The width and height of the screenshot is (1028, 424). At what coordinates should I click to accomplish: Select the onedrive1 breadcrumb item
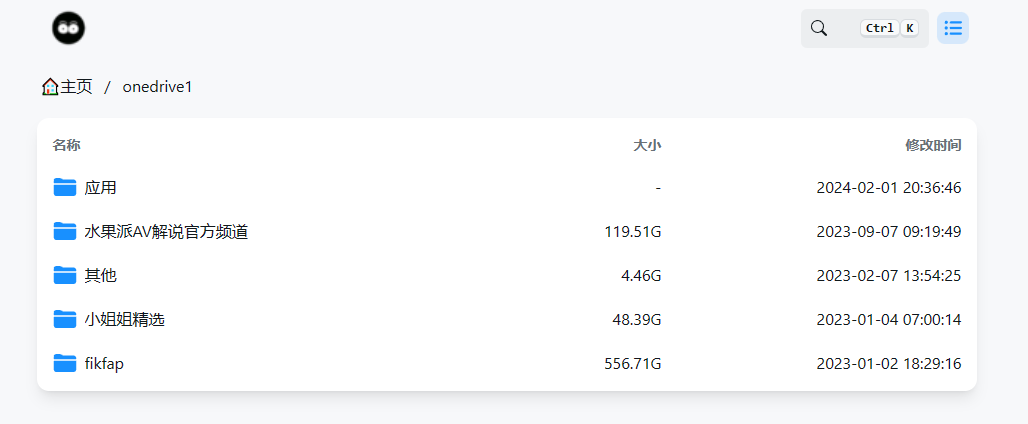coord(157,87)
